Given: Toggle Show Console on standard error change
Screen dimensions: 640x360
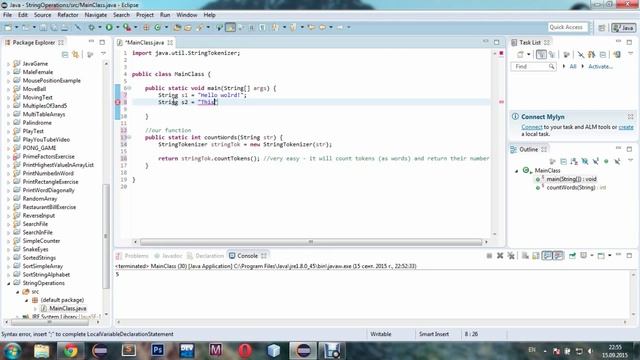Looking at the screenshot, I should click(x=558, y=256).
